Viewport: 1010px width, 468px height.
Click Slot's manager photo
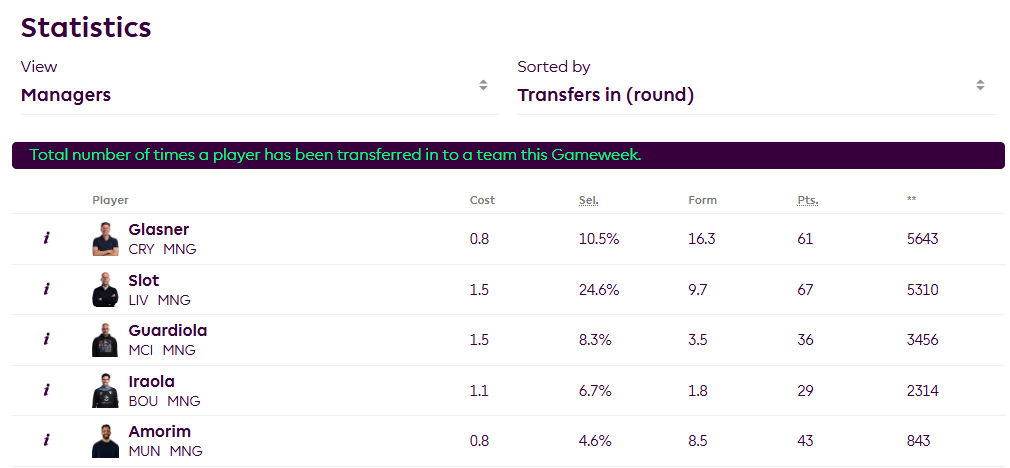click(x=105, y=290)
